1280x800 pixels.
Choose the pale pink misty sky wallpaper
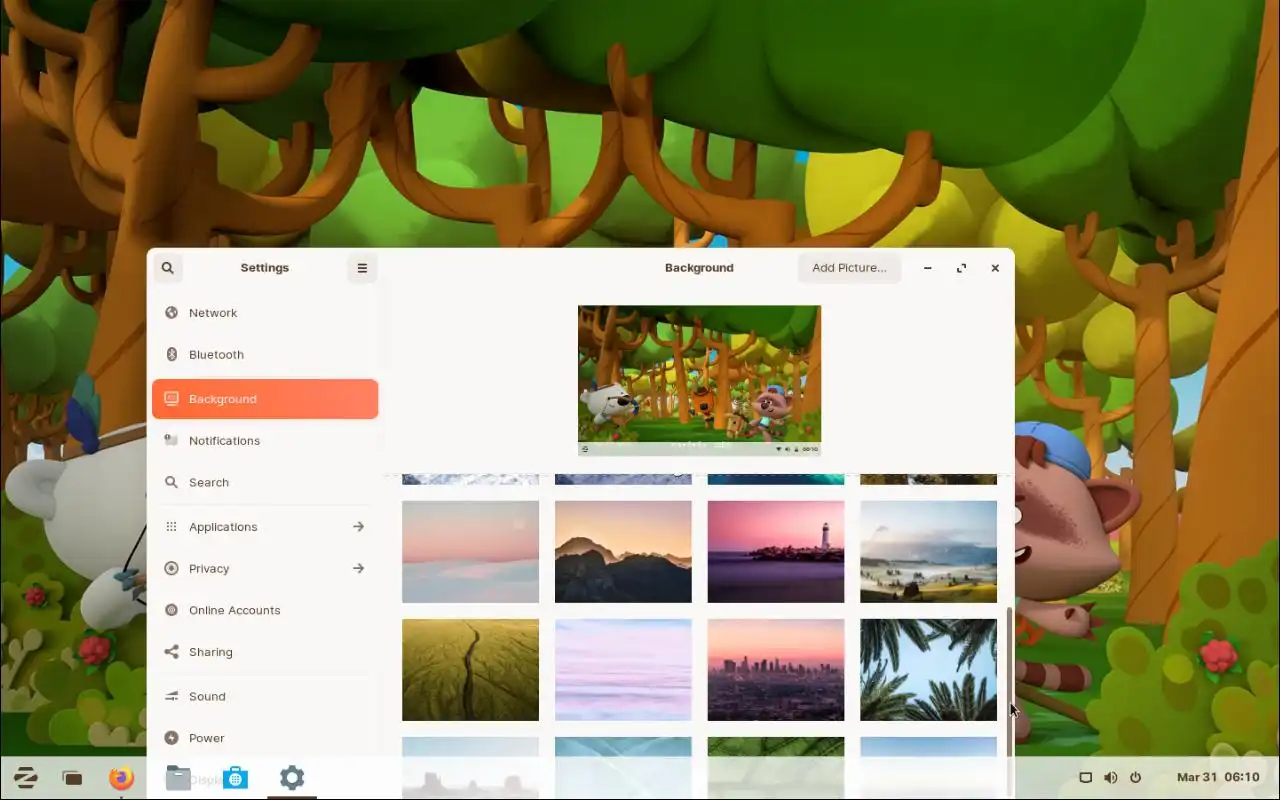coord(470,552)
